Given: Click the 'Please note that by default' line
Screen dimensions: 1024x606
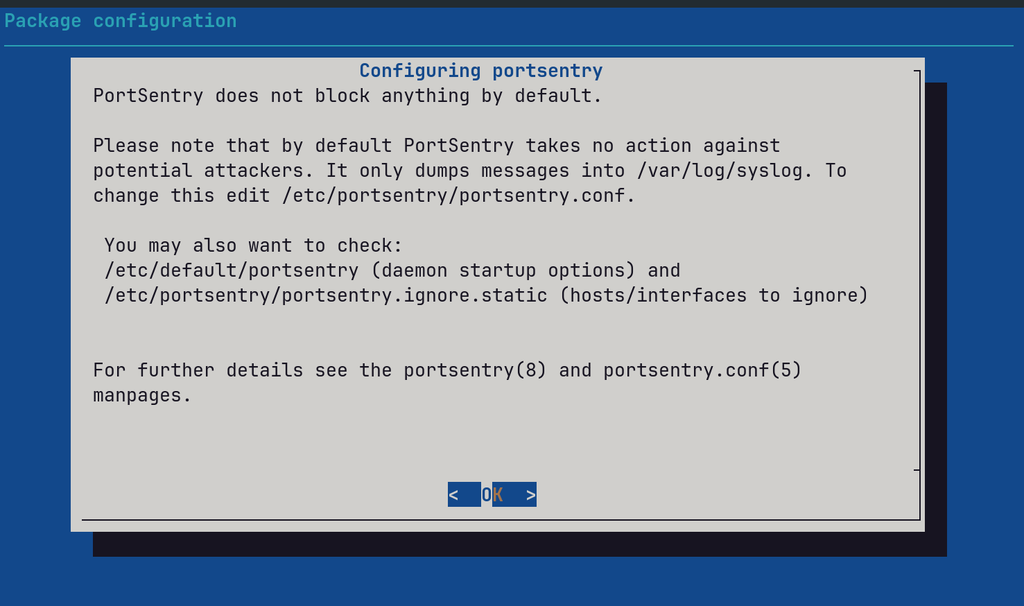Looking at the screenshot, I should click(436, 146).
